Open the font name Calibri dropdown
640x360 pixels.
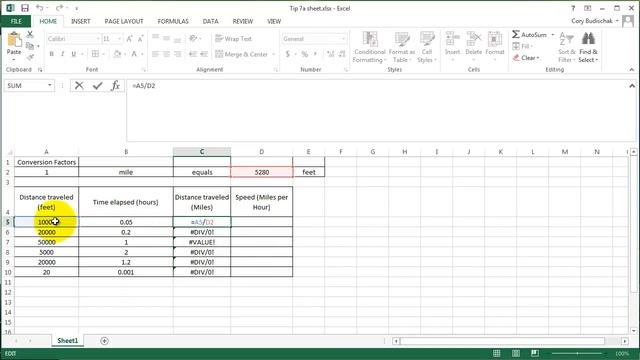coord(98,39)
